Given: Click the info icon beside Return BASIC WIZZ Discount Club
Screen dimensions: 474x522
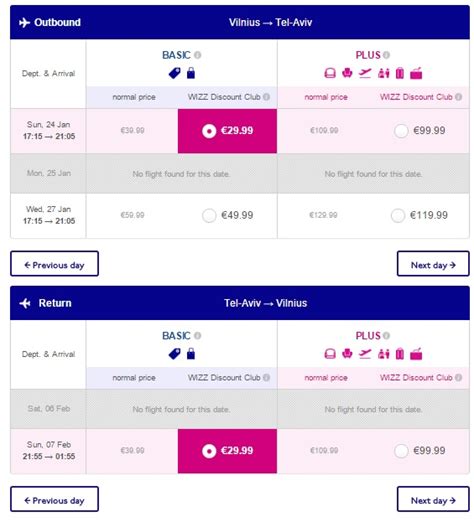Looking at the screenshot, I should [266, 378].
